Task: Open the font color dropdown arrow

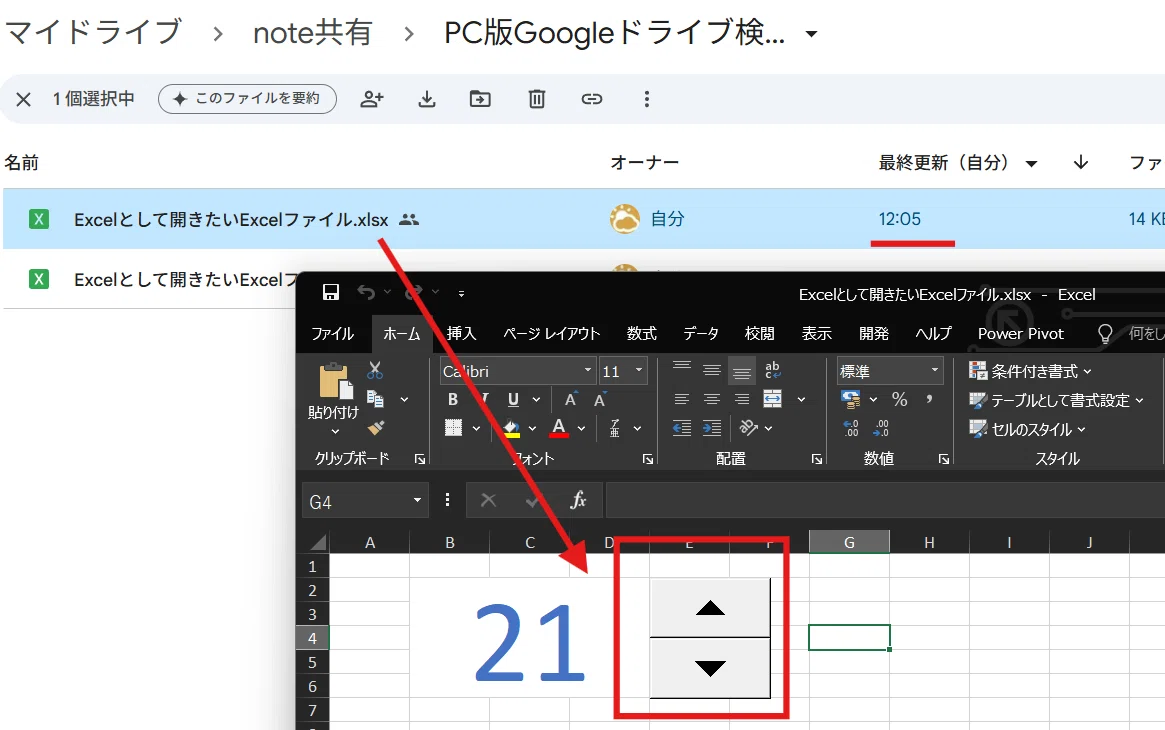Action: pos(581,428)
